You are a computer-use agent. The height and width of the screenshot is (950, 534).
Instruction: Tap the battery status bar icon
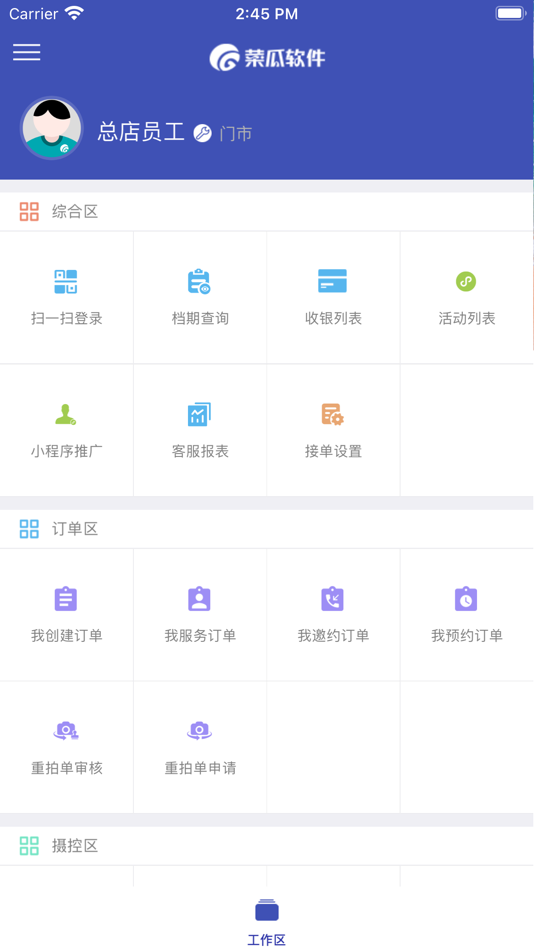pos(510,13)
